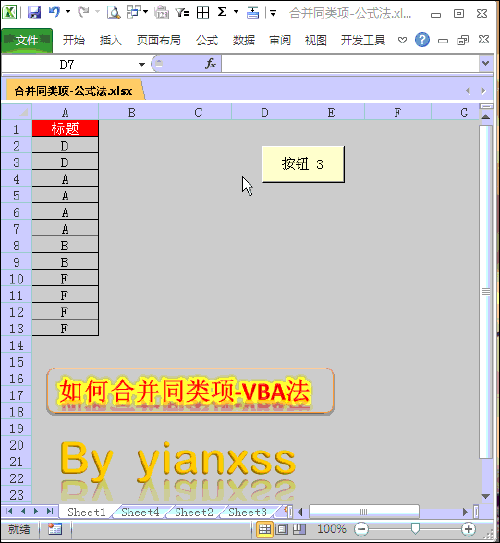
Task: Click into the formula bar input
Action: point(350,64)
